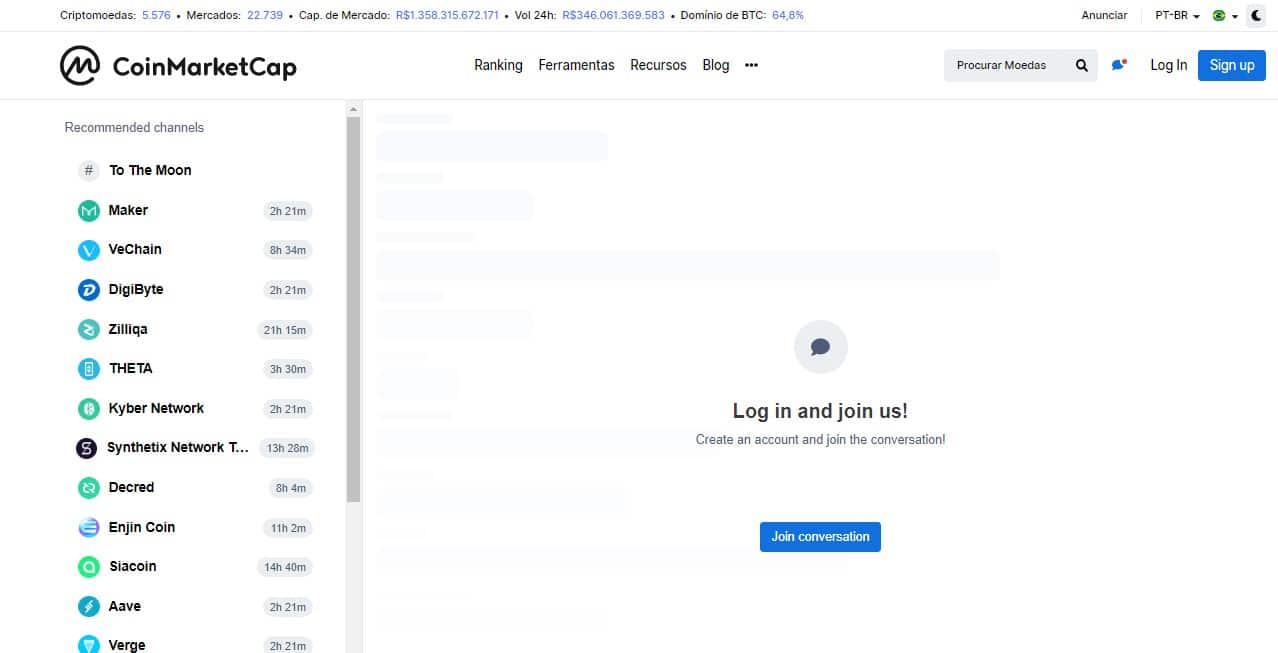The image size is (1278, 653).
Task: Click the 21h 15m badge on Zilliqa
Action: tap(285, 330)
